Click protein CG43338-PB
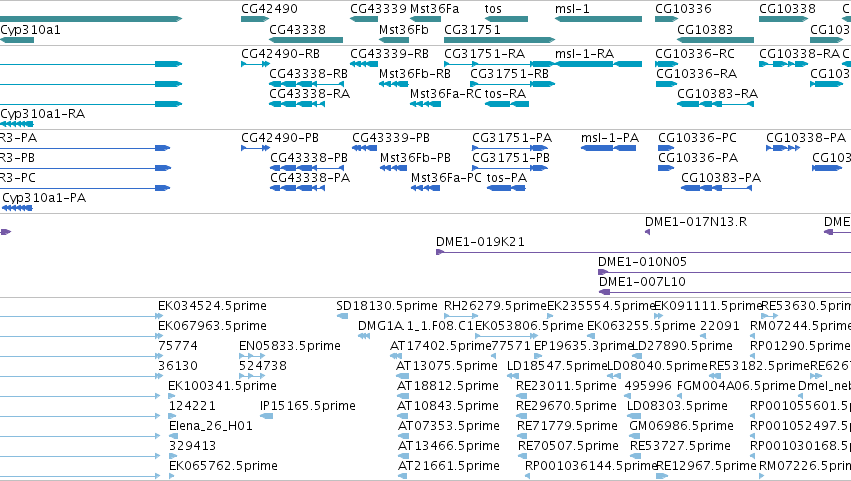The height and width of the screenshot is (481, 851). 309,158
